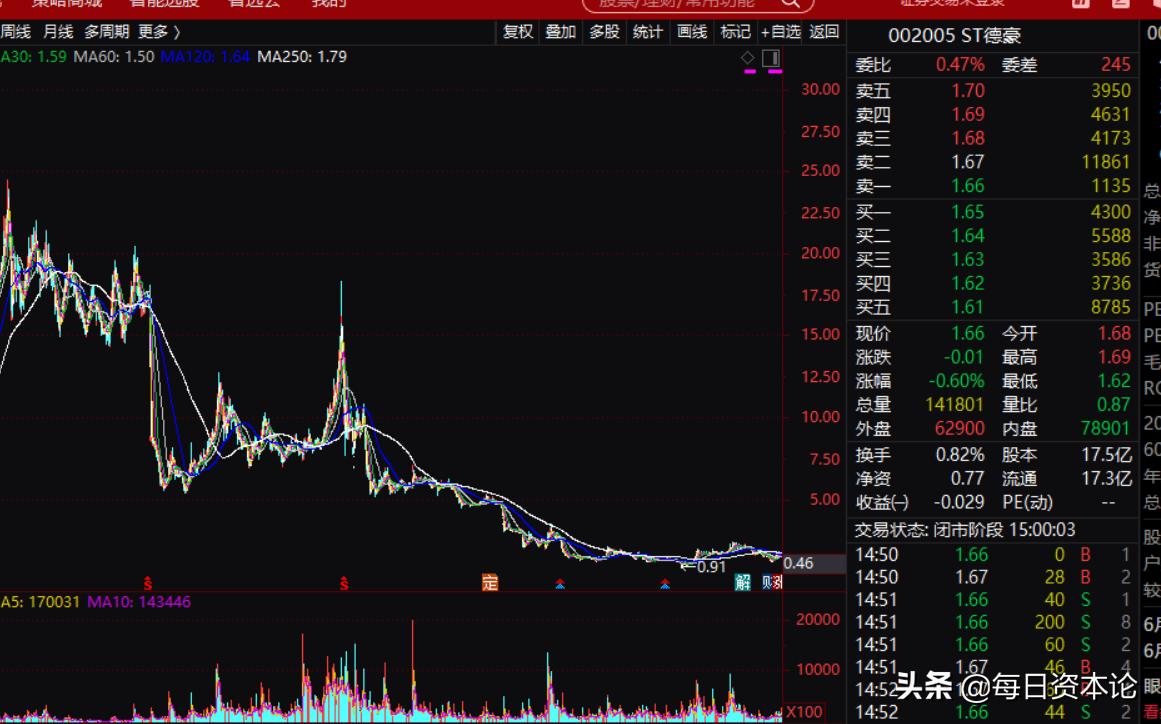Click the second red S marker on timeline

point(344,583)
